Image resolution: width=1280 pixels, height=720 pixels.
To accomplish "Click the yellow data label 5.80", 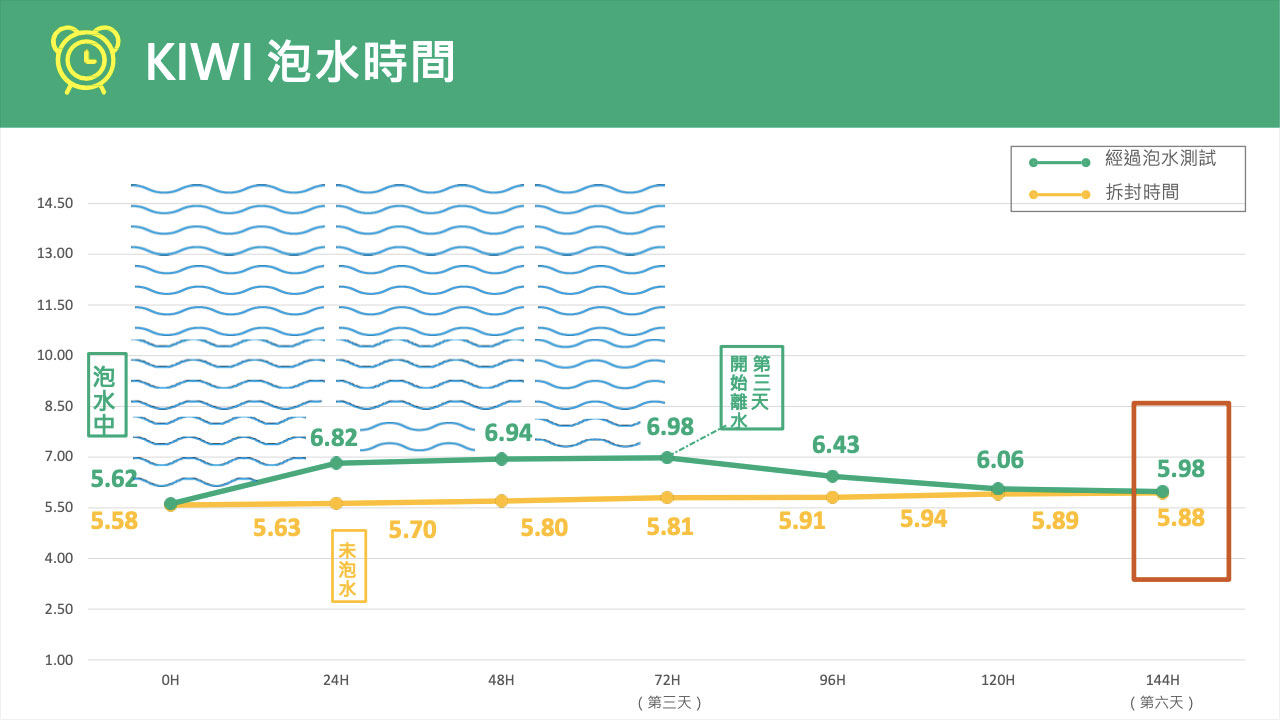I will 544,528.
